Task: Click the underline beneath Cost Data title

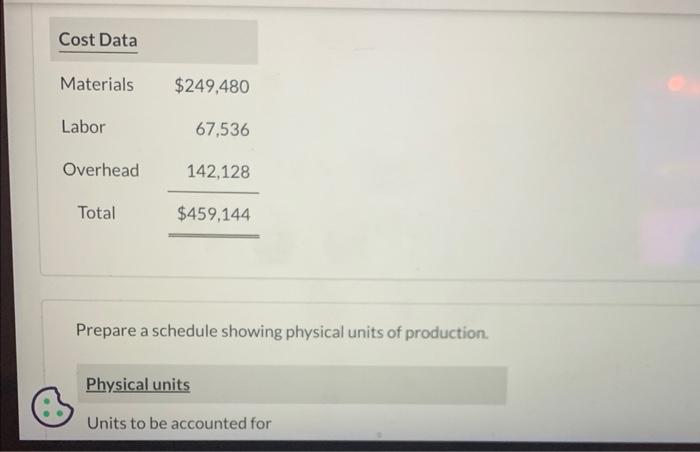Action: 98,52
